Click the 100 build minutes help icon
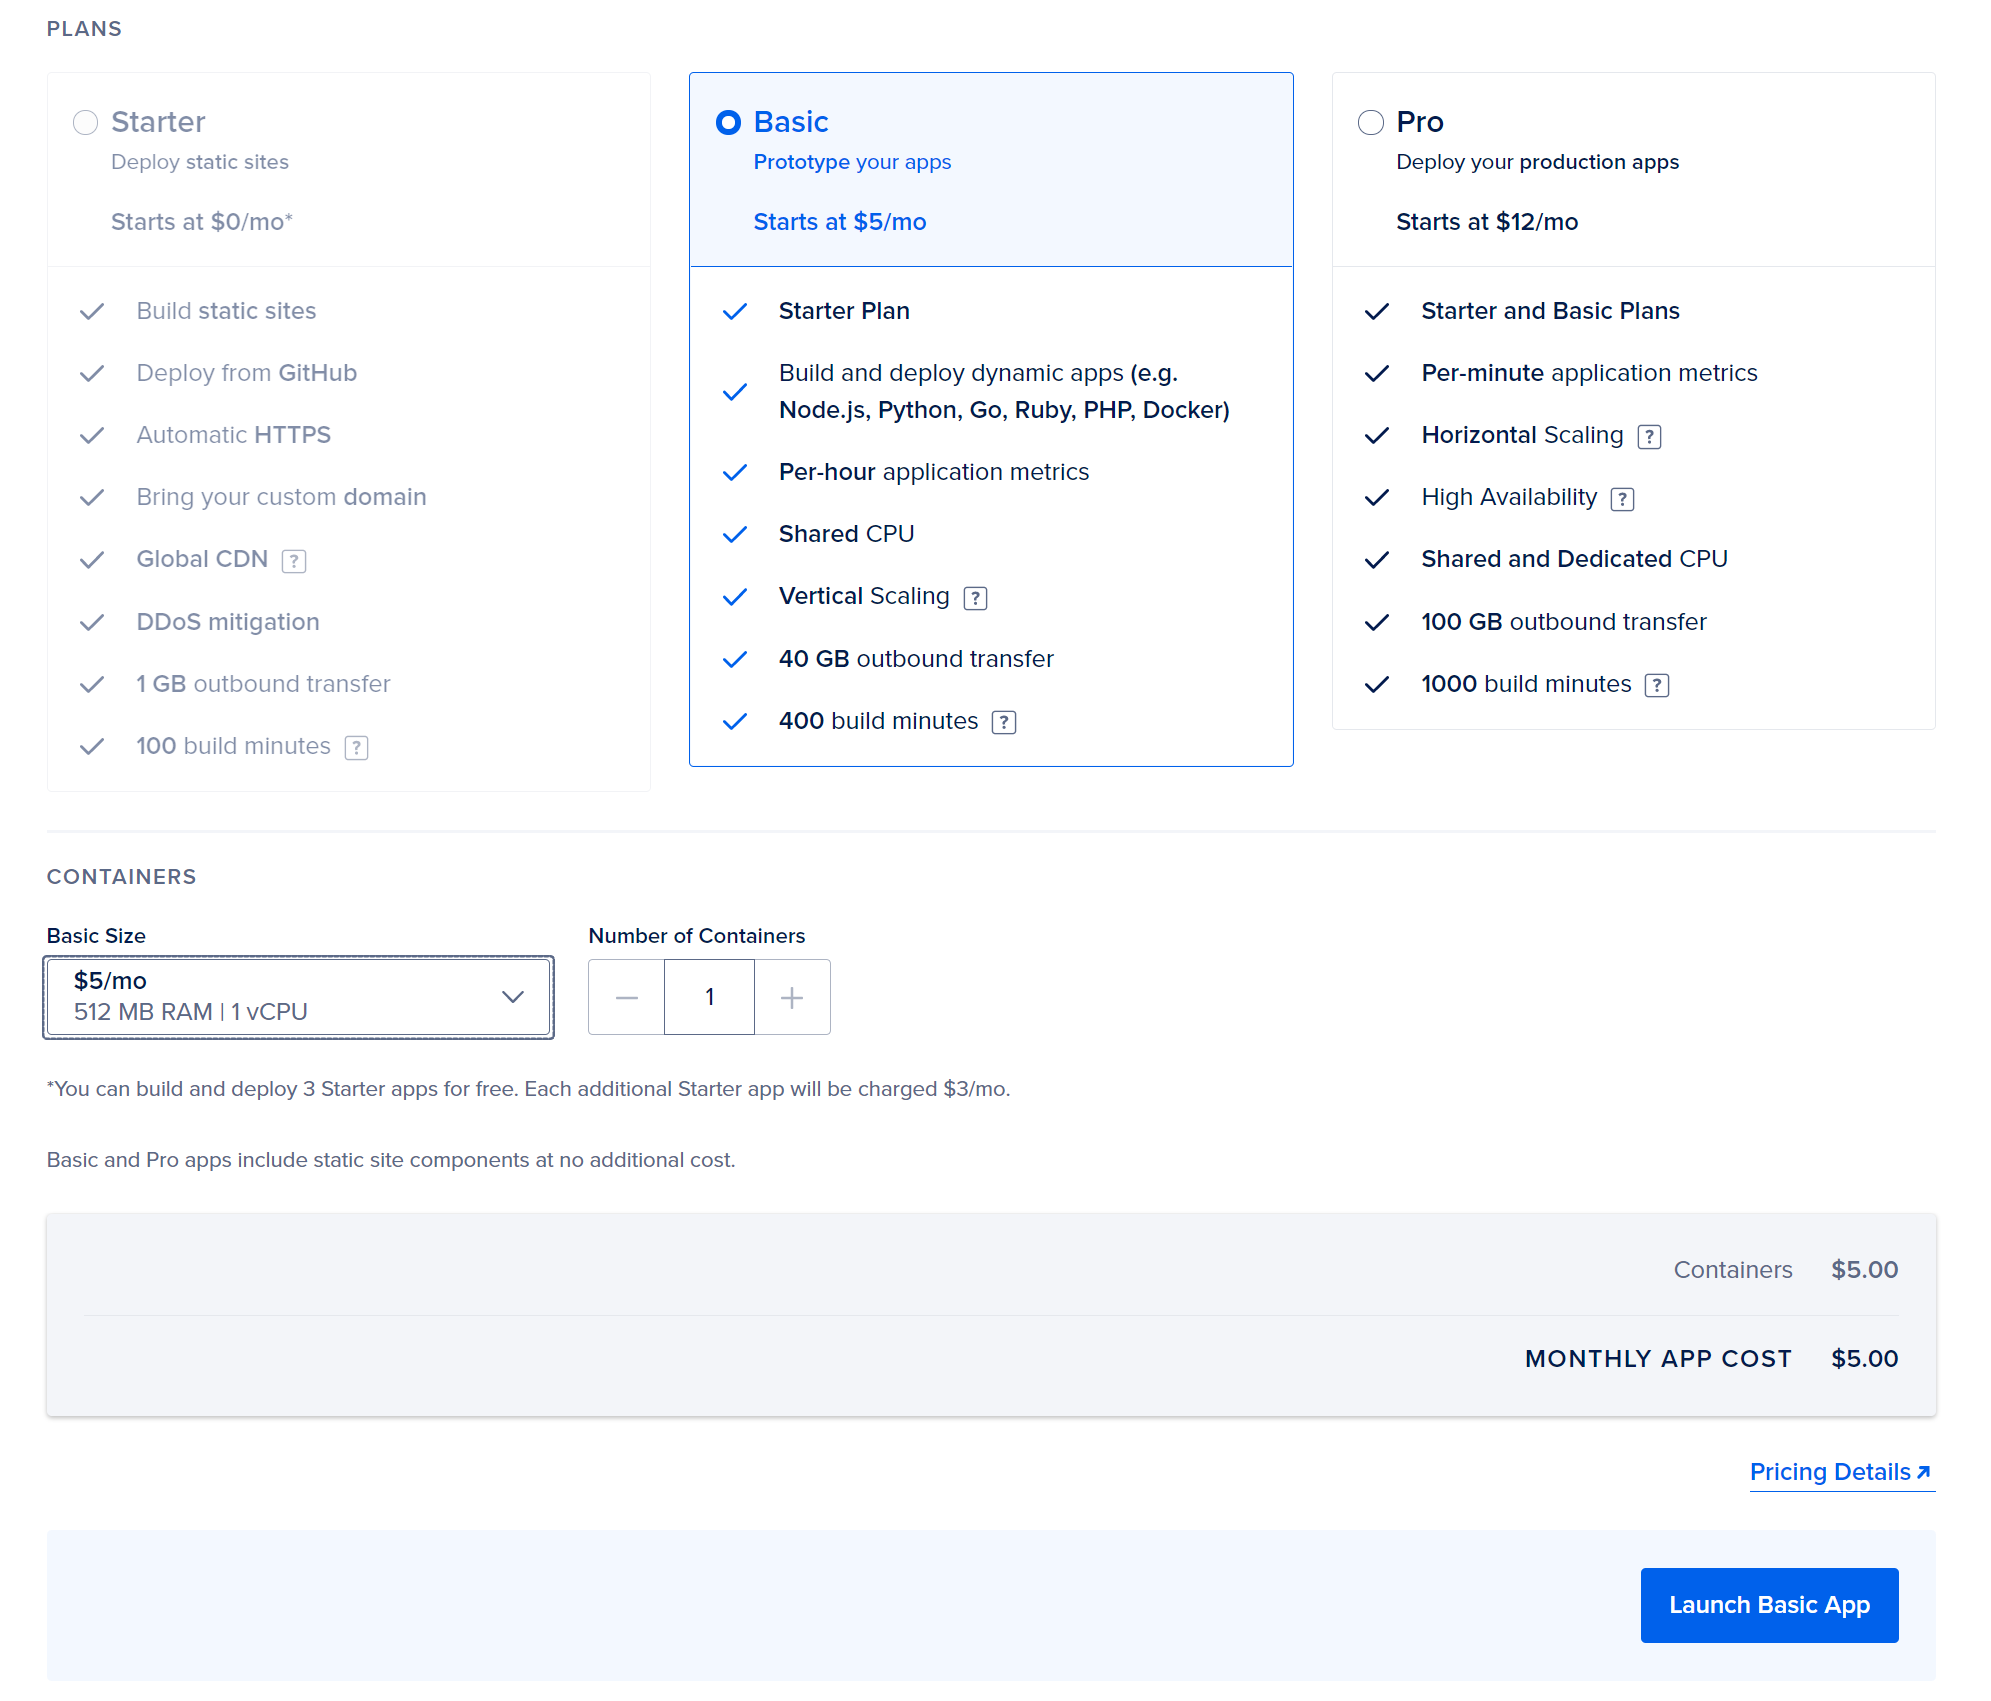 click(357, 747)
